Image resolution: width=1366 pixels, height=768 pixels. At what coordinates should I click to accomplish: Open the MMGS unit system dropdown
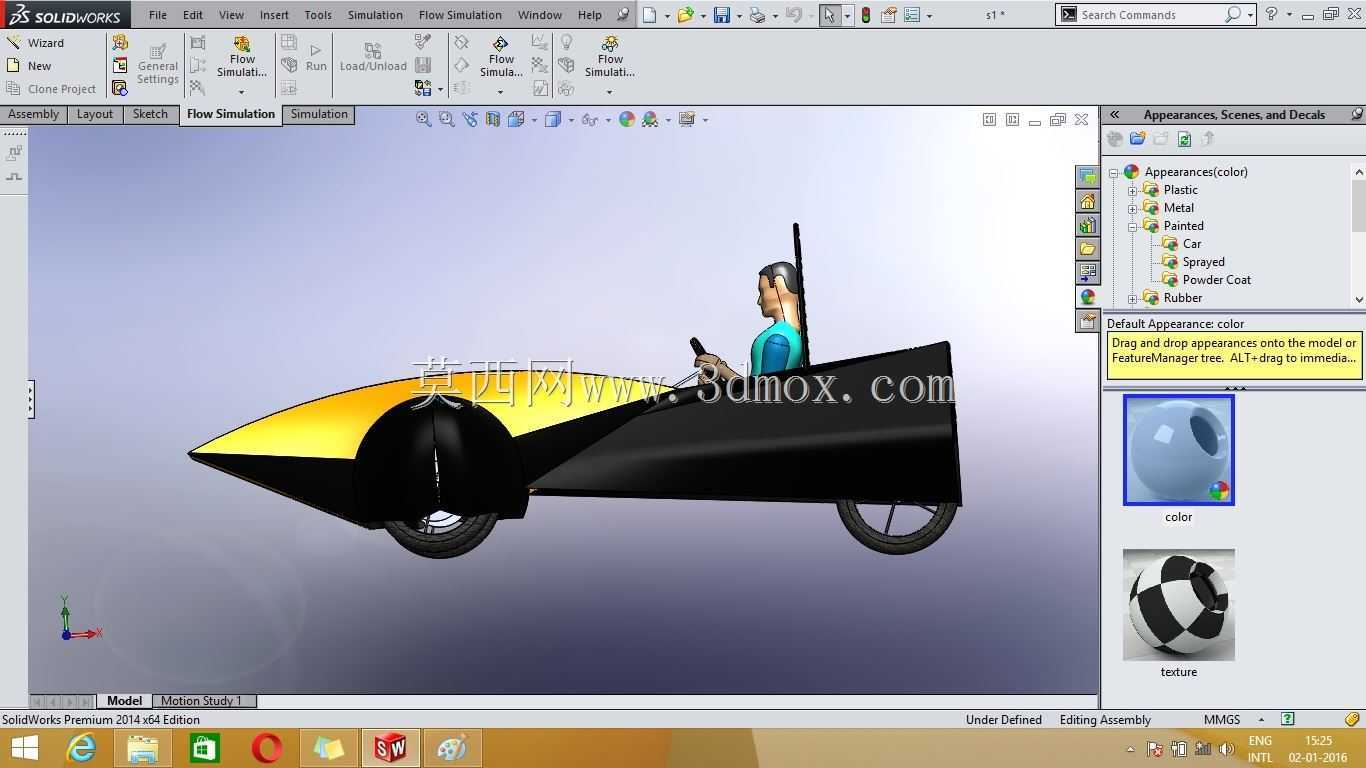coord(1261,720)
